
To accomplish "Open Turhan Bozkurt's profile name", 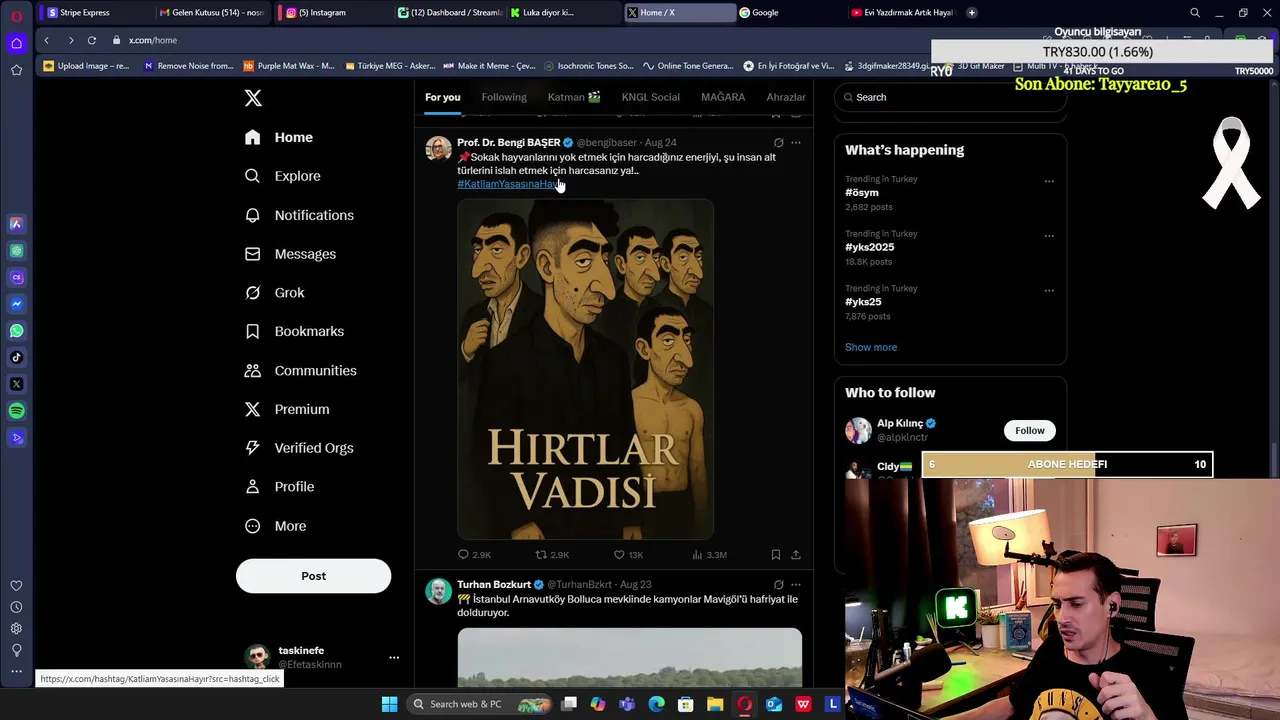I will [x=494, y=585].
